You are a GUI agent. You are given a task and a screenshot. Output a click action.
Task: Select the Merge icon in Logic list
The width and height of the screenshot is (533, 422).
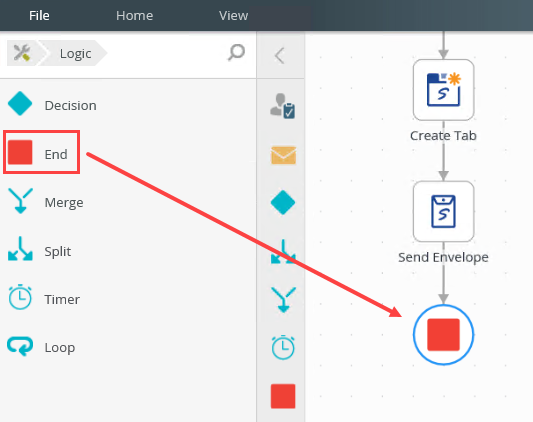(x=20, y=201)
